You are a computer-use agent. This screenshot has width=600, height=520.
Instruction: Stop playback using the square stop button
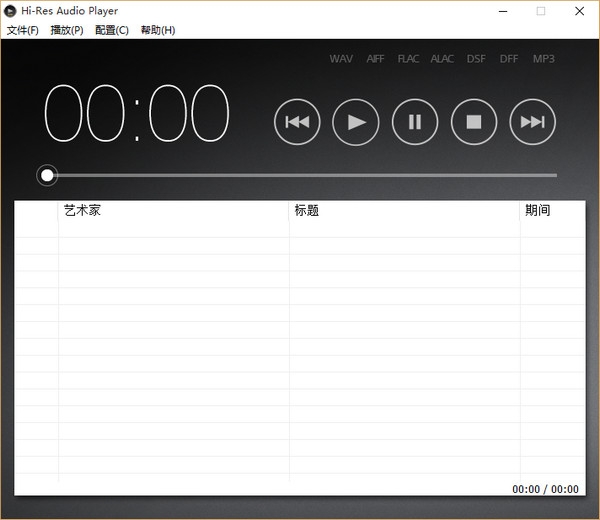[x=474, y=122]
